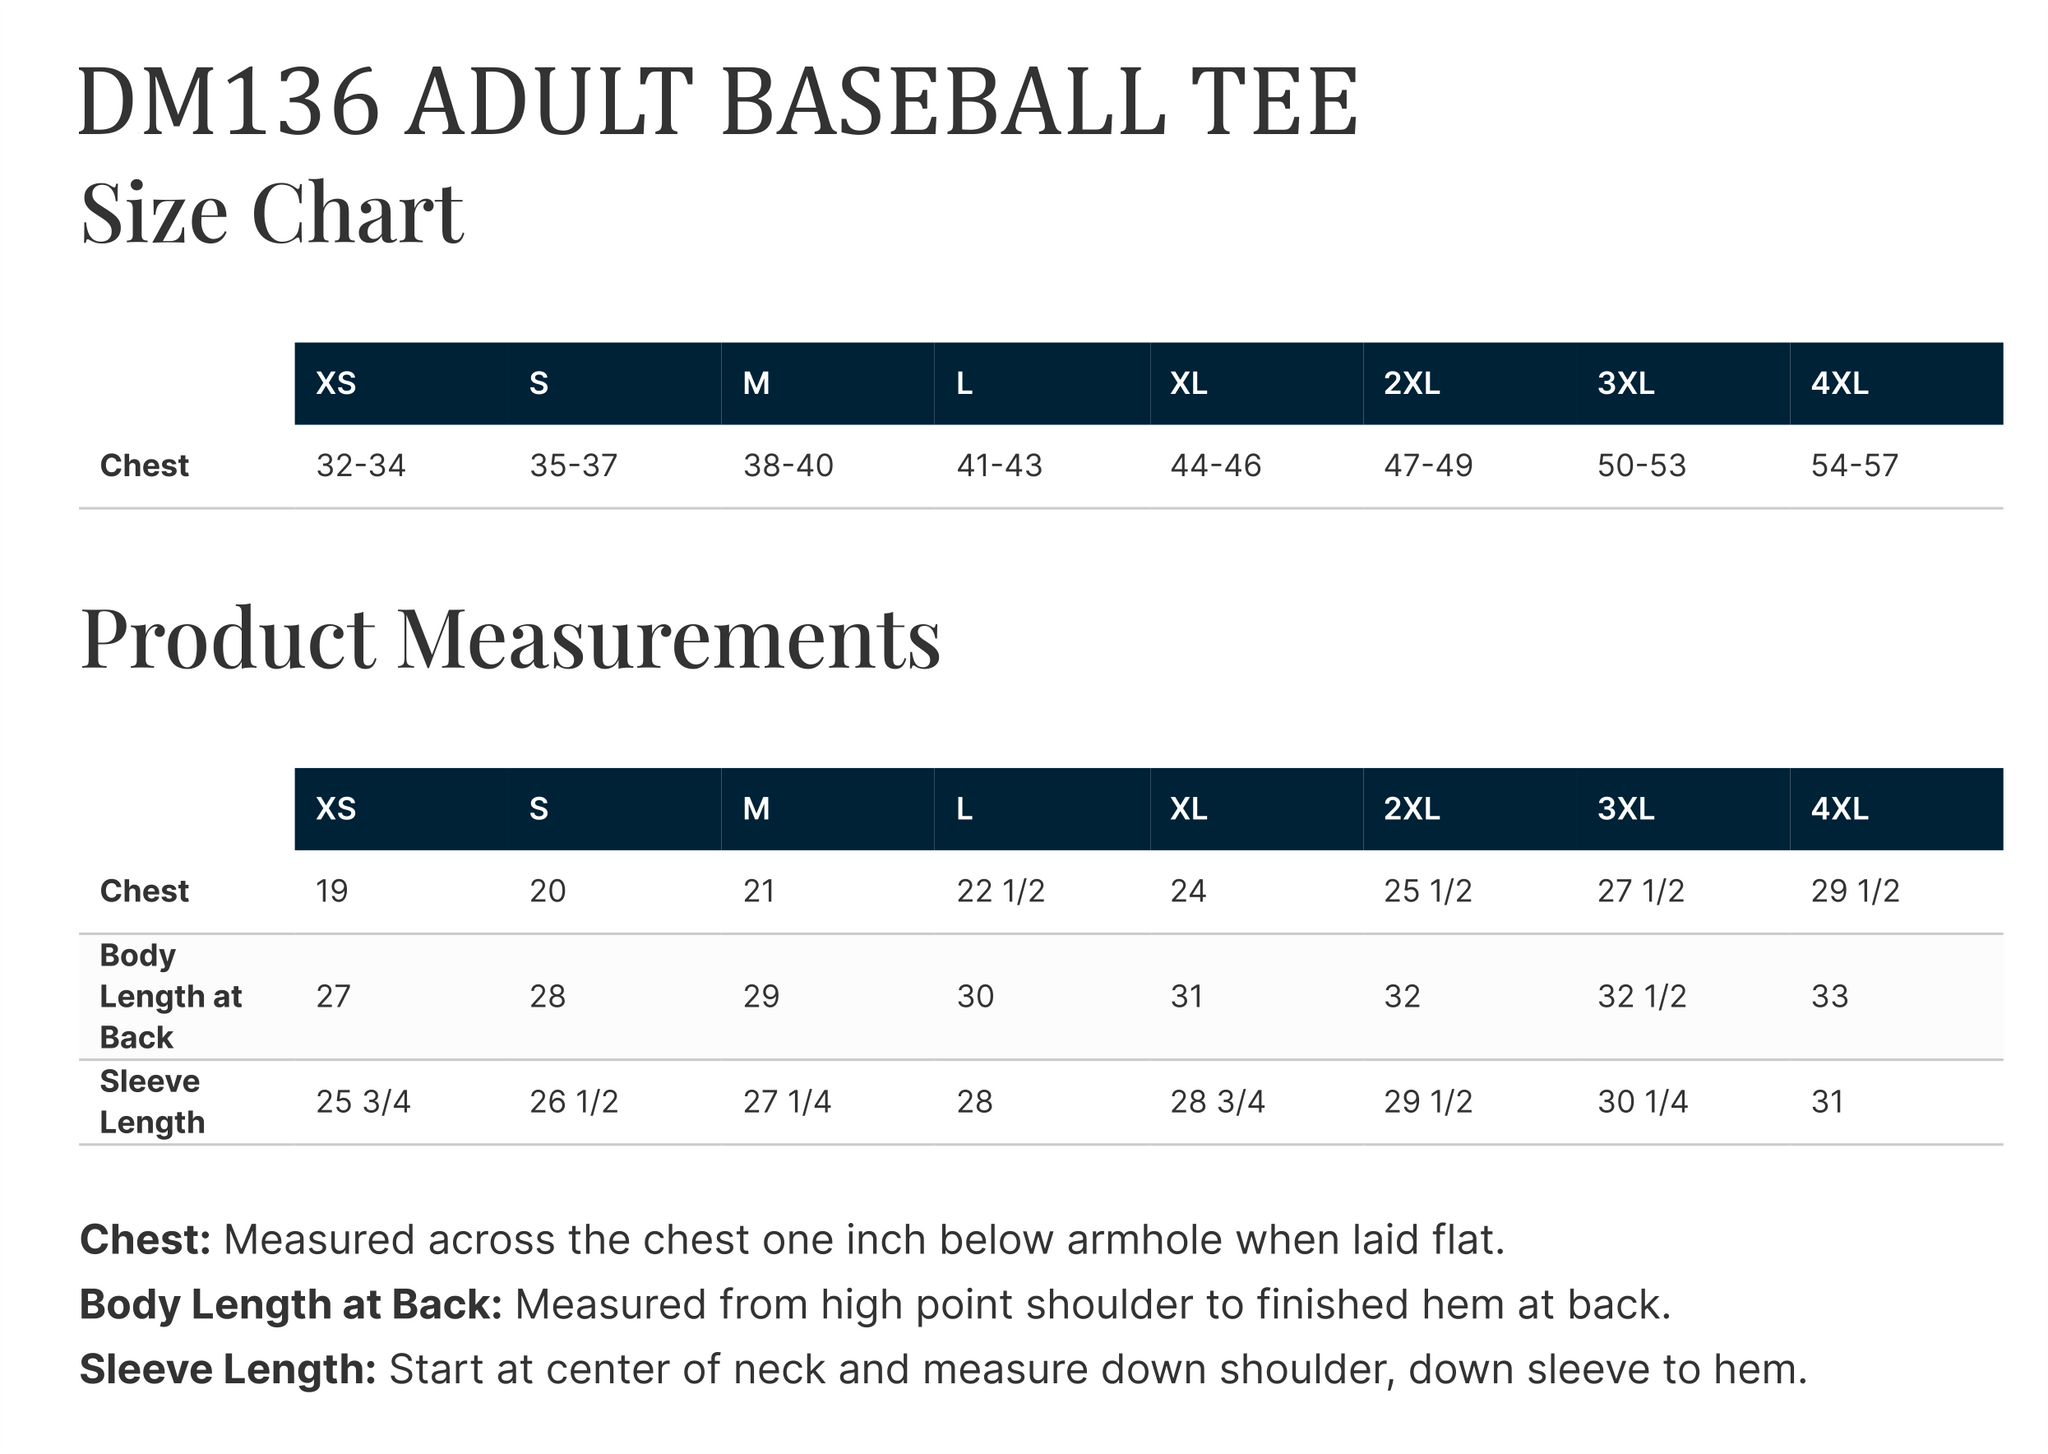Click the Body Length at Back row label
Viewport: 2048px width, 1454px height.
click(171, 996)
